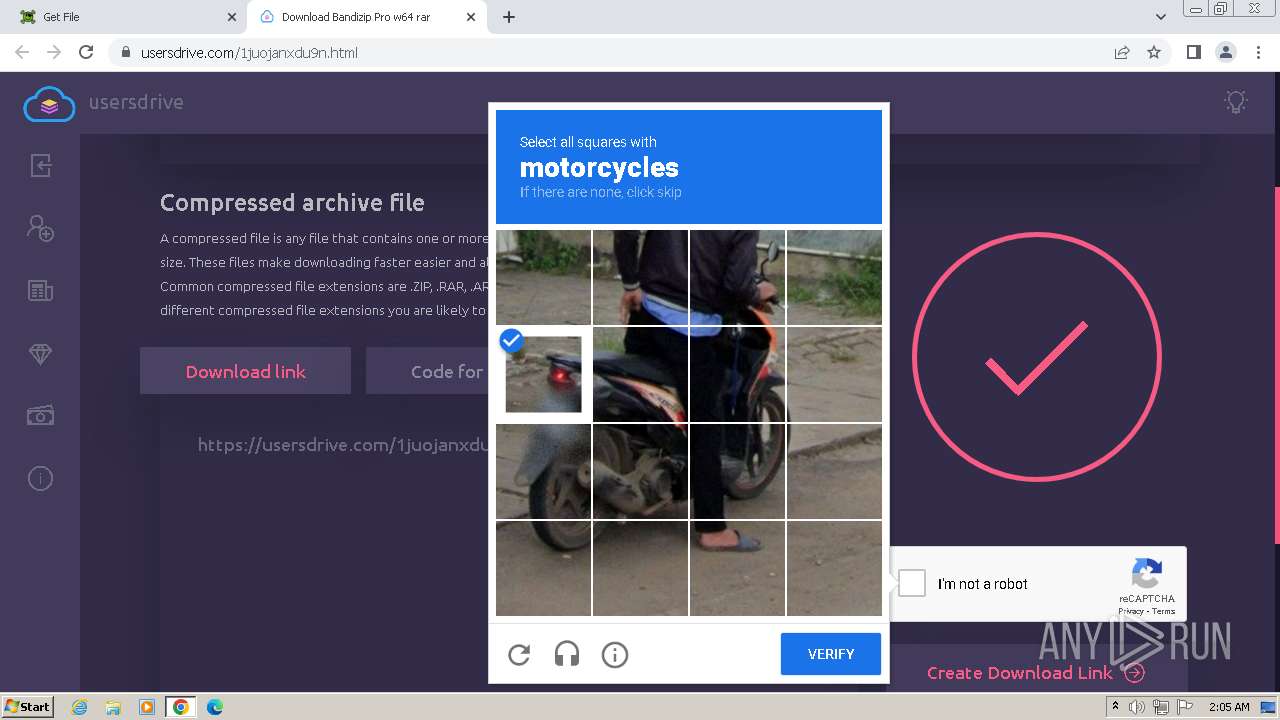
Task: Reload the current page
Action: click(86, 52)
